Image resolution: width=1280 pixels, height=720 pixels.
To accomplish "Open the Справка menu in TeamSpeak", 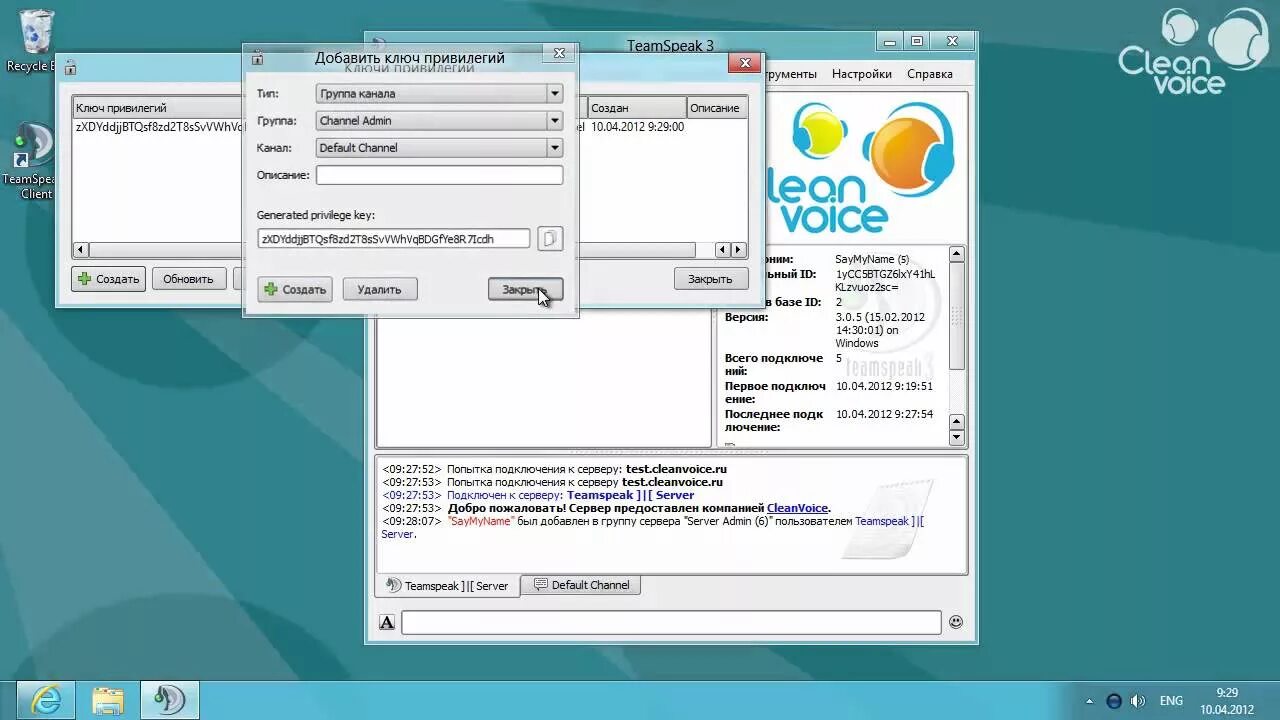I will [x=929, y=74].
